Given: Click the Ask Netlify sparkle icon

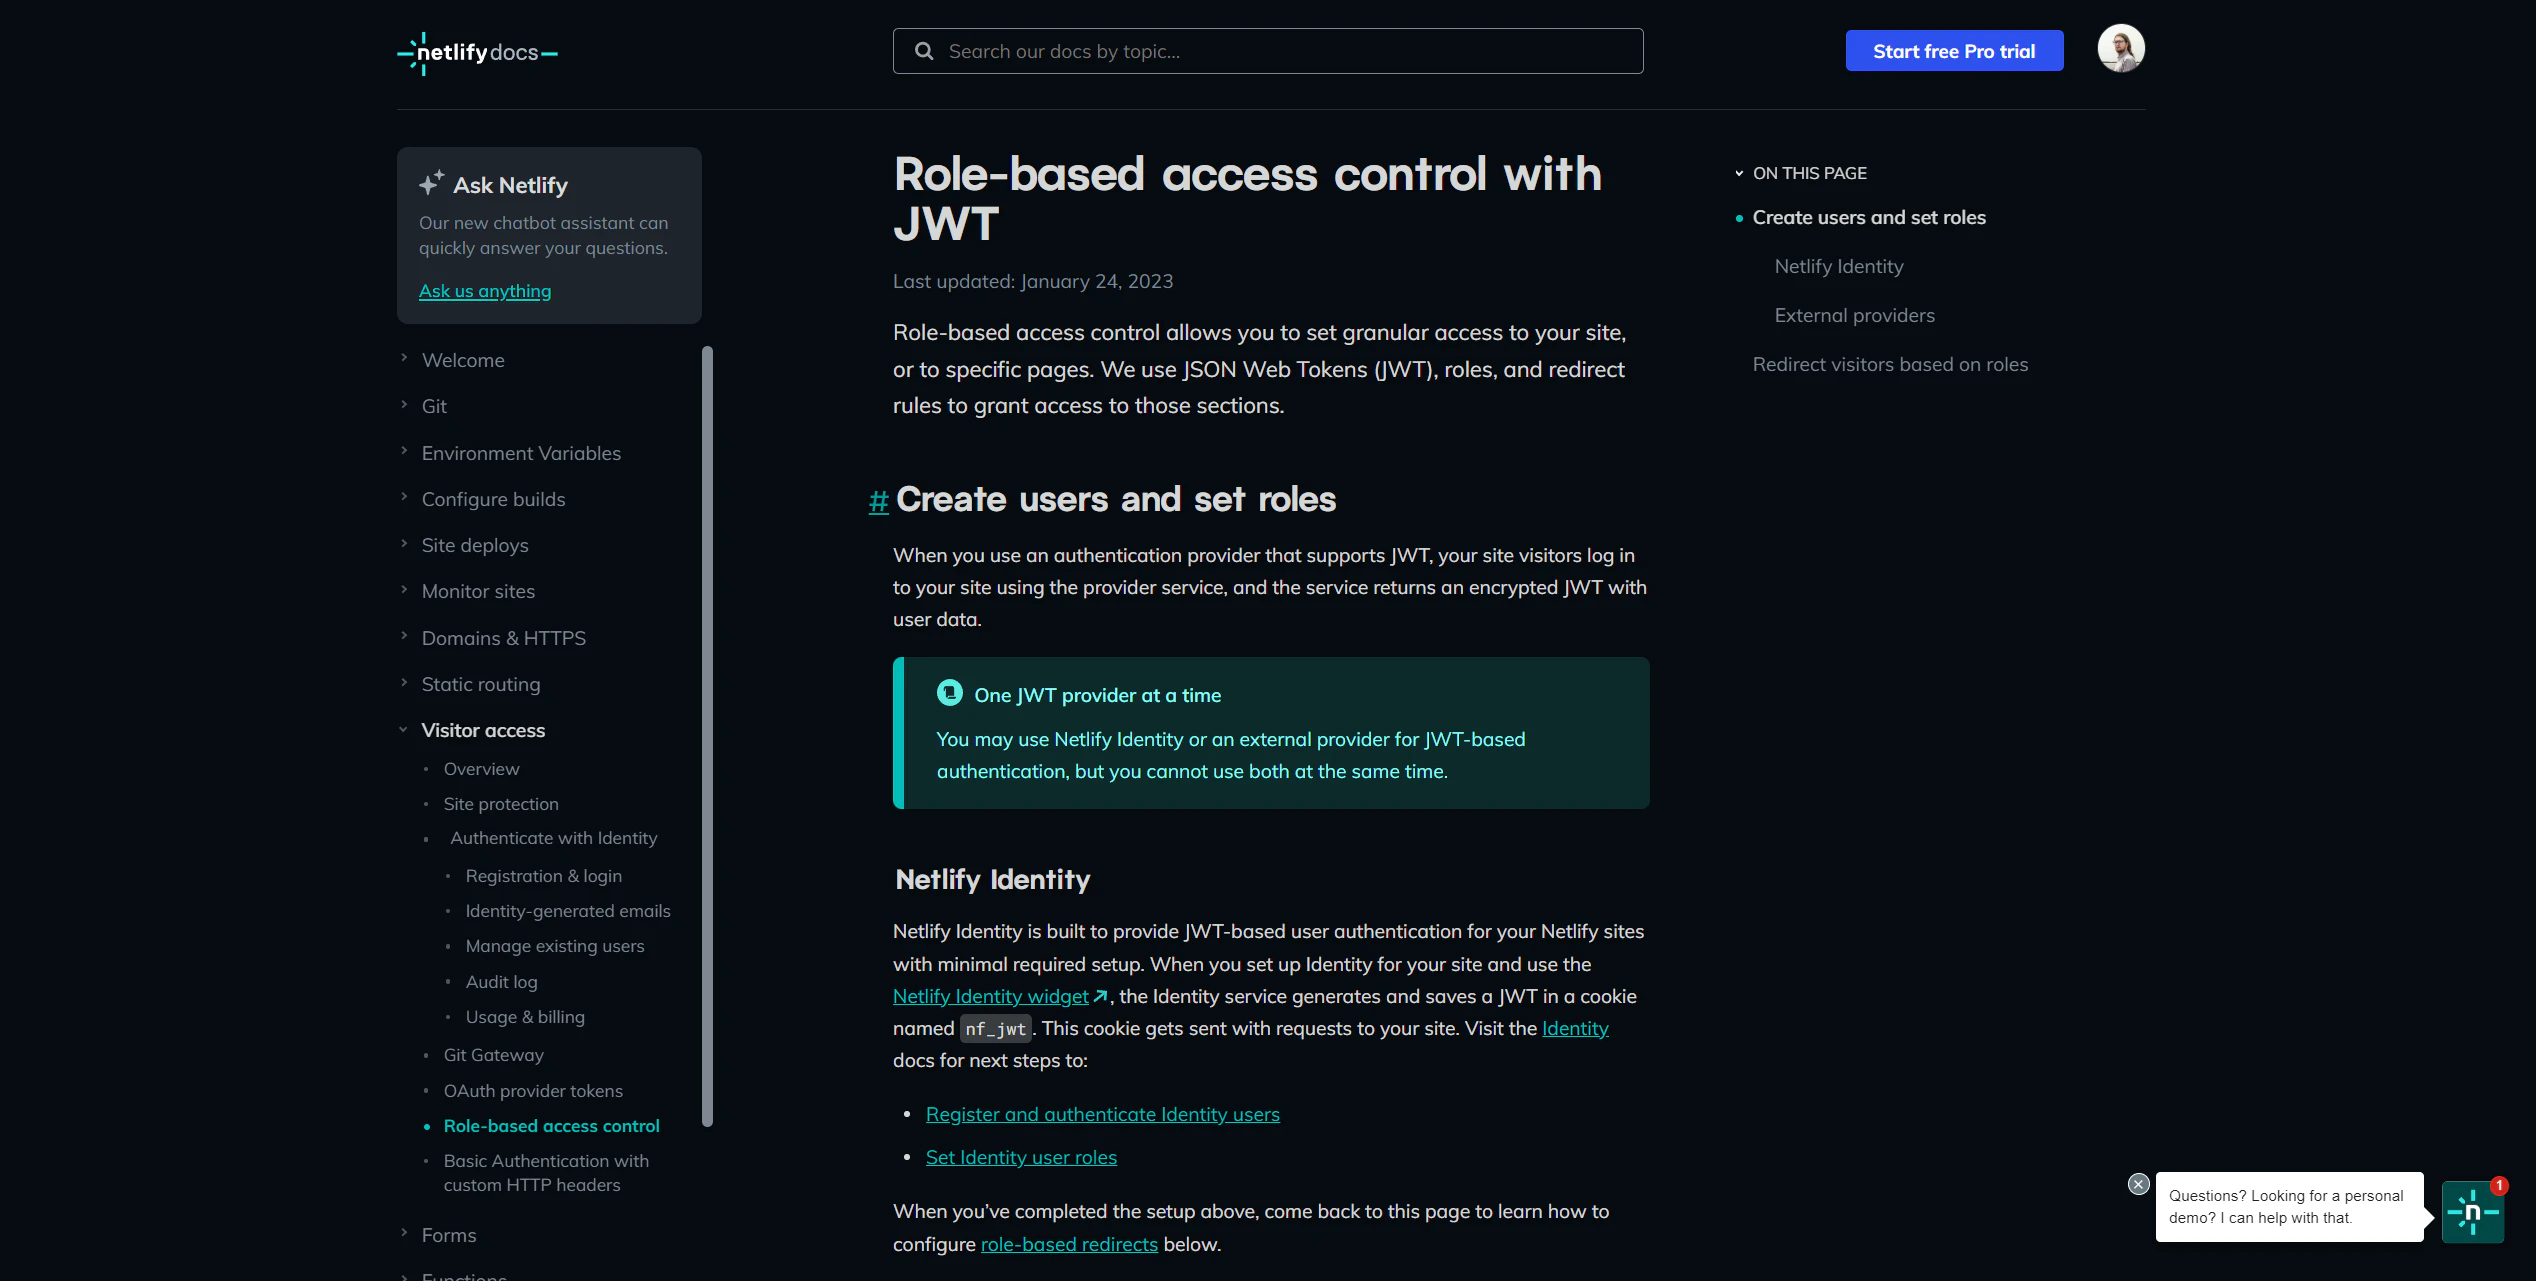Looking at the screenshot, I should pyautogui.click(x=431, y=183).
